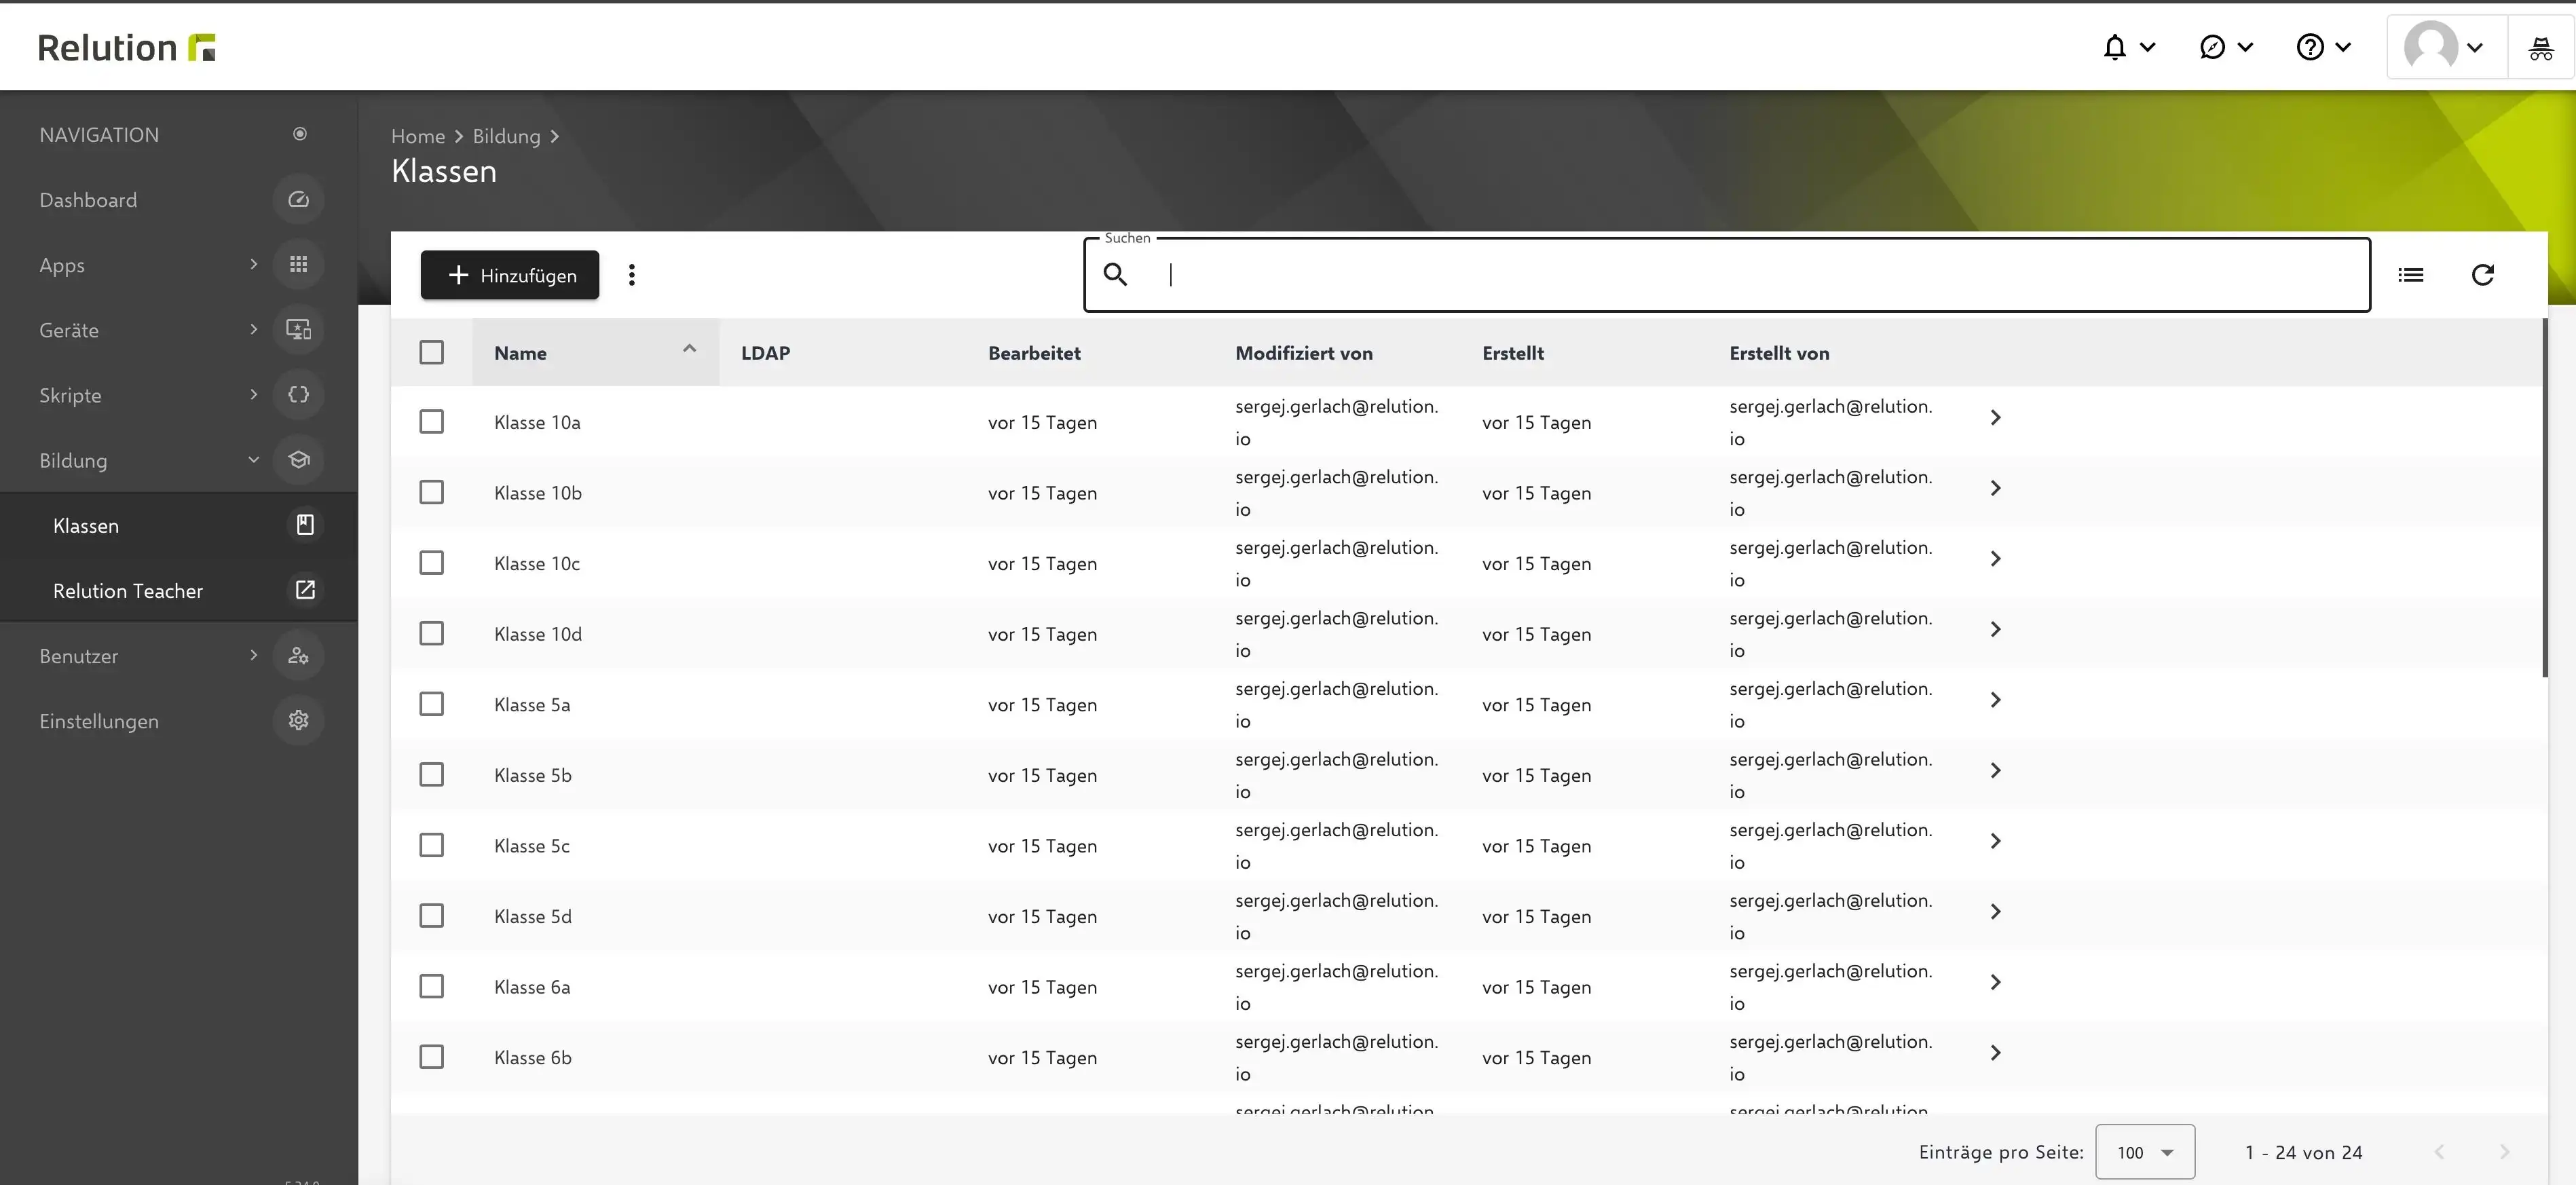Click the three-dot more actions menu

click(x=631, y=275)
